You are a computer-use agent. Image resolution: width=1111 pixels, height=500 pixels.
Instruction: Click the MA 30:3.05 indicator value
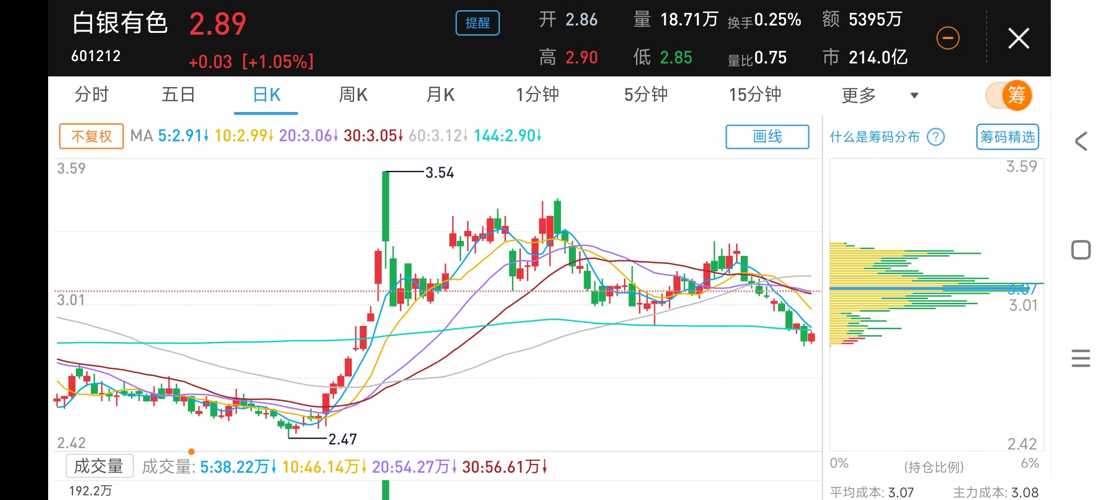[373, 136]
